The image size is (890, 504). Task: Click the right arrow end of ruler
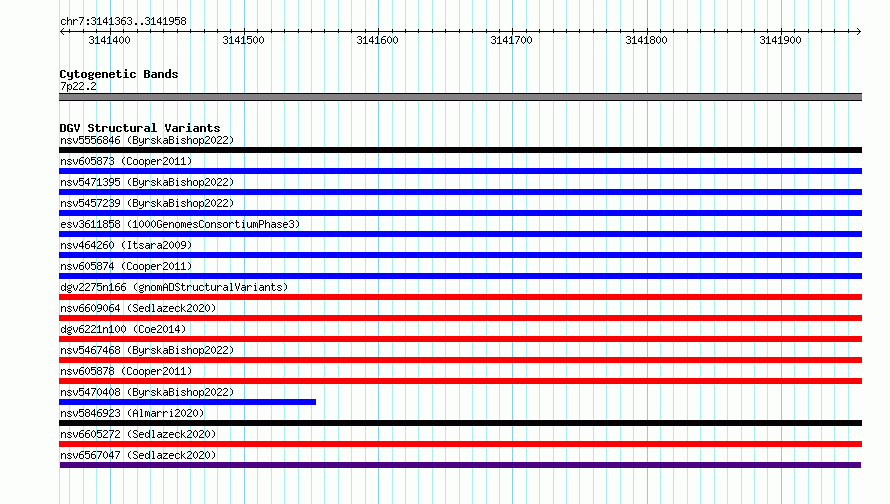tap(859, 32)
